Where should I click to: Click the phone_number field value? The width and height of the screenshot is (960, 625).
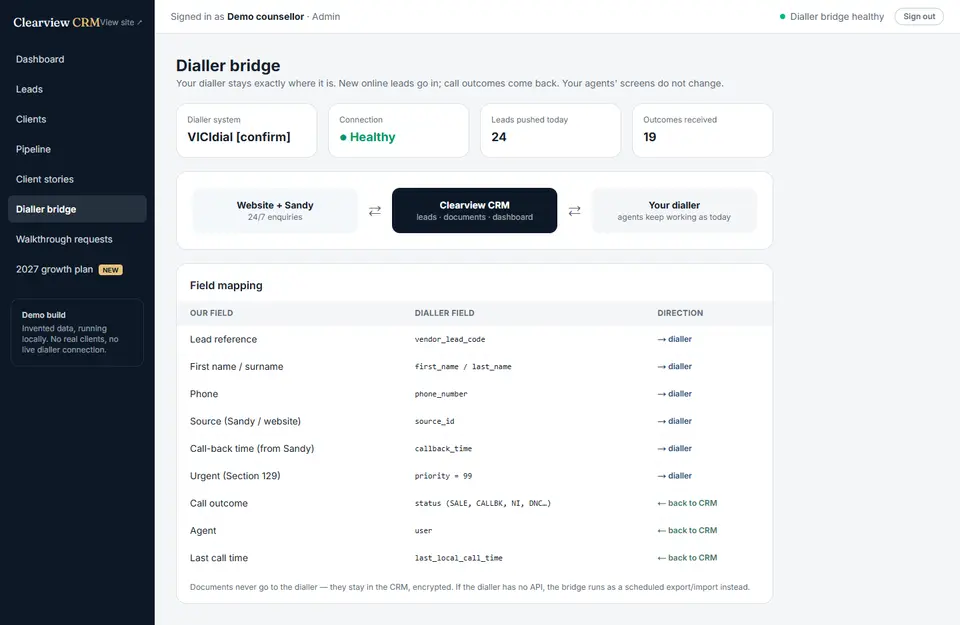point(441,394)
